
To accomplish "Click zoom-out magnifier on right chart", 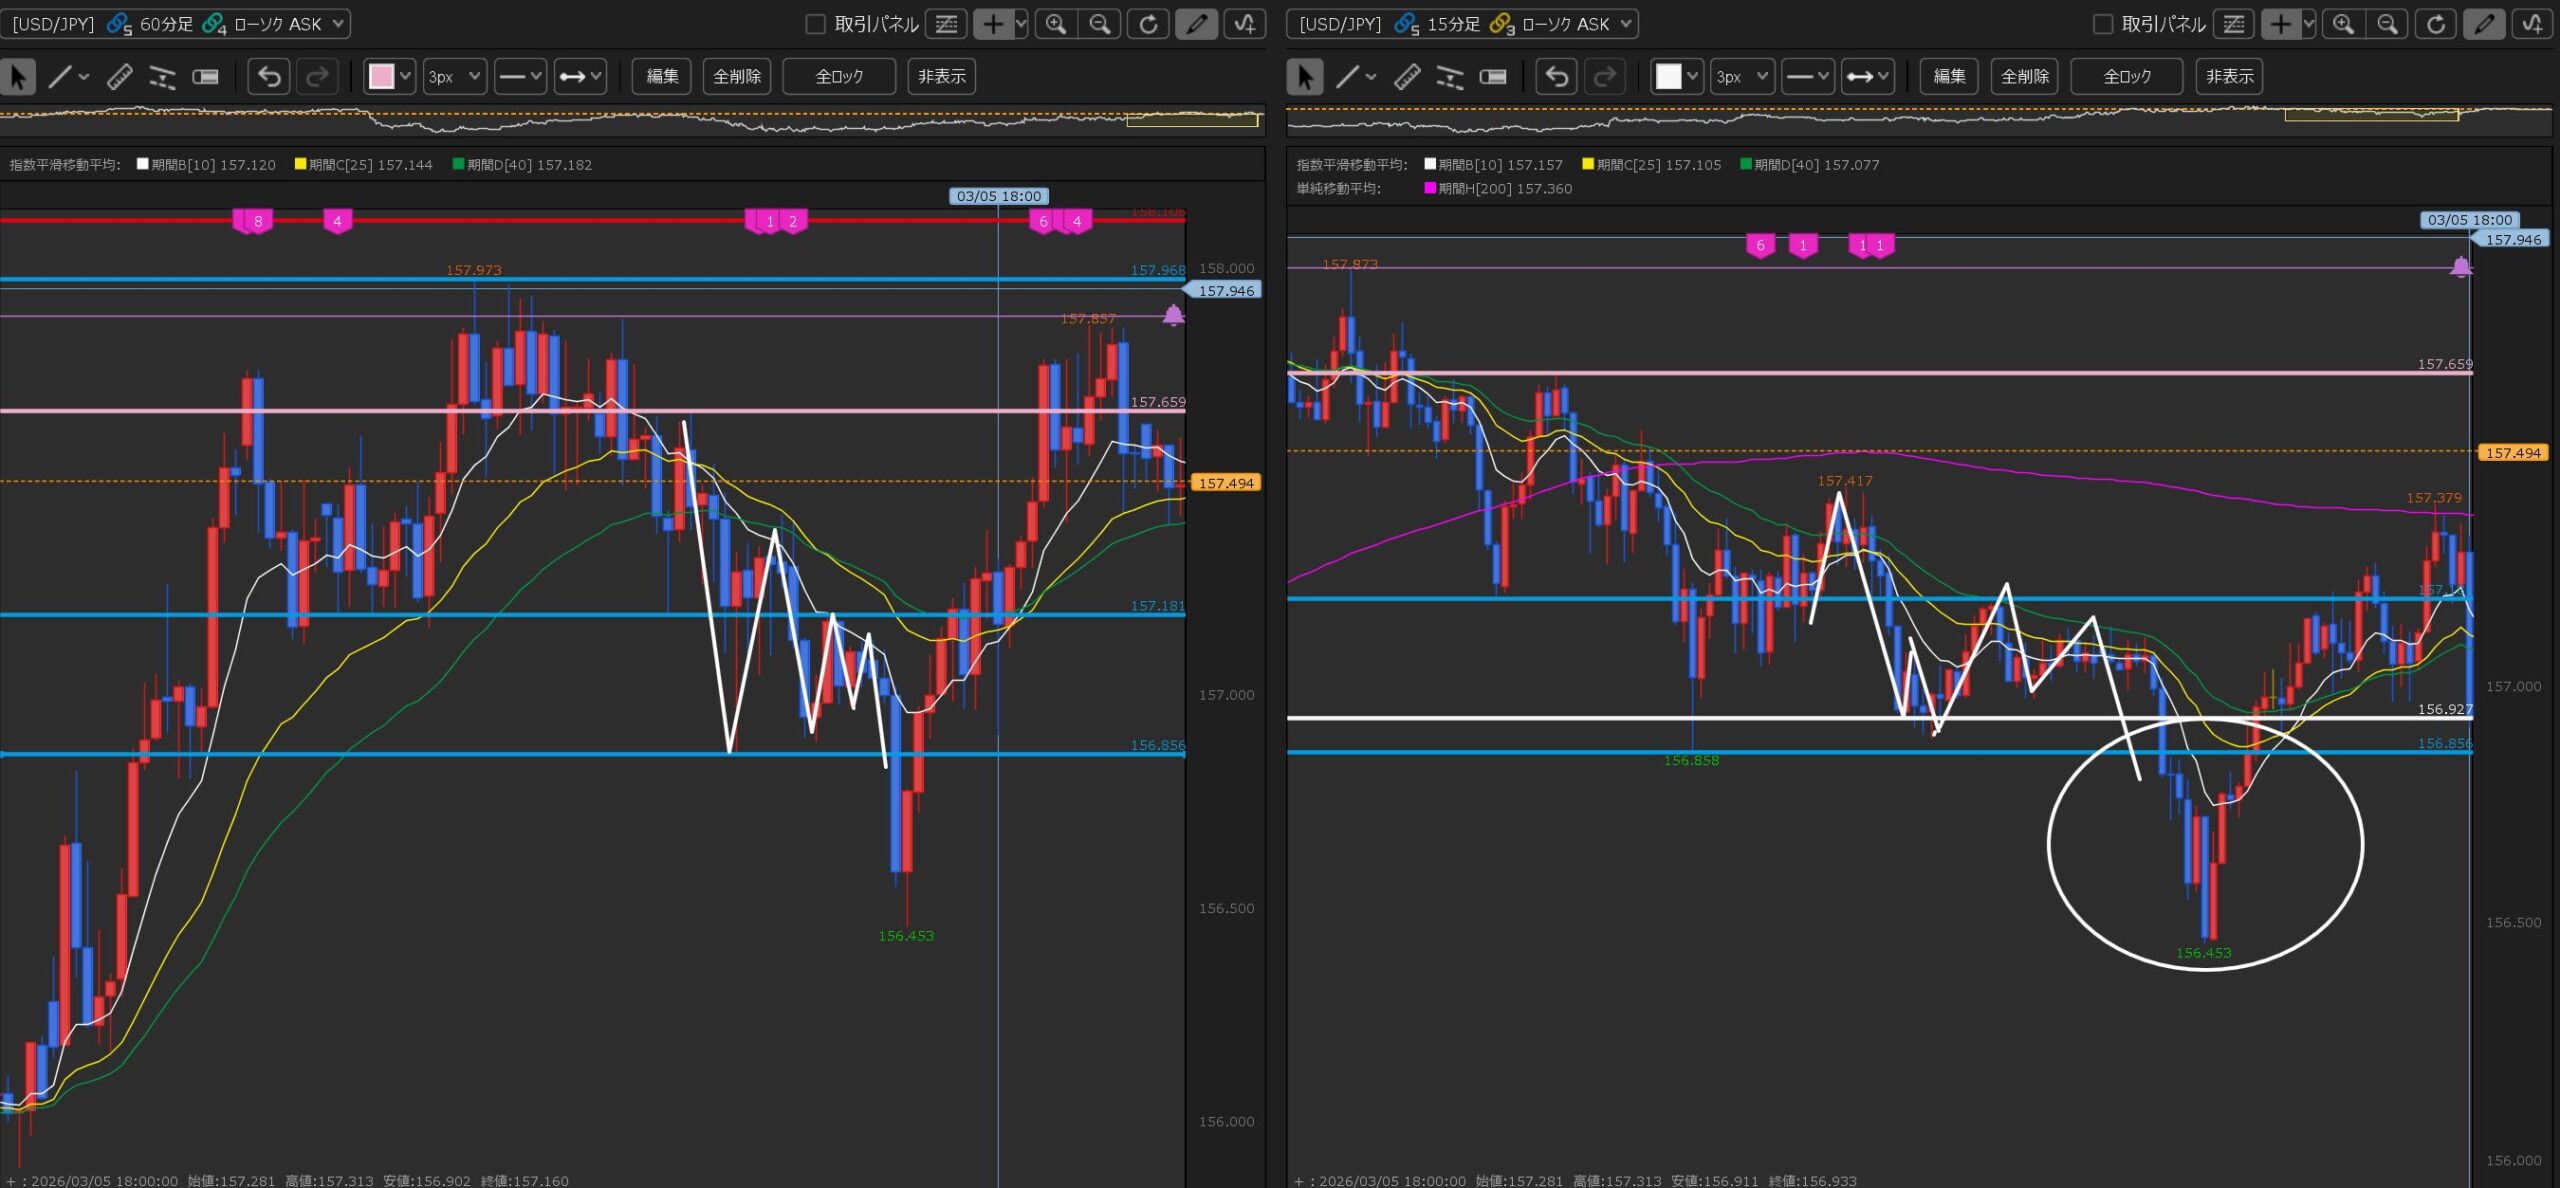I will pos(2387,24).
